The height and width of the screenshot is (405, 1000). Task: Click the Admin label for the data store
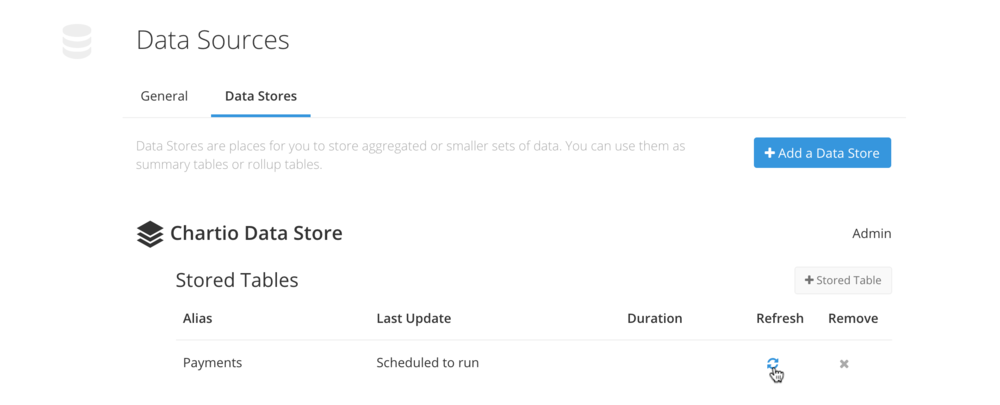[872, 233]
